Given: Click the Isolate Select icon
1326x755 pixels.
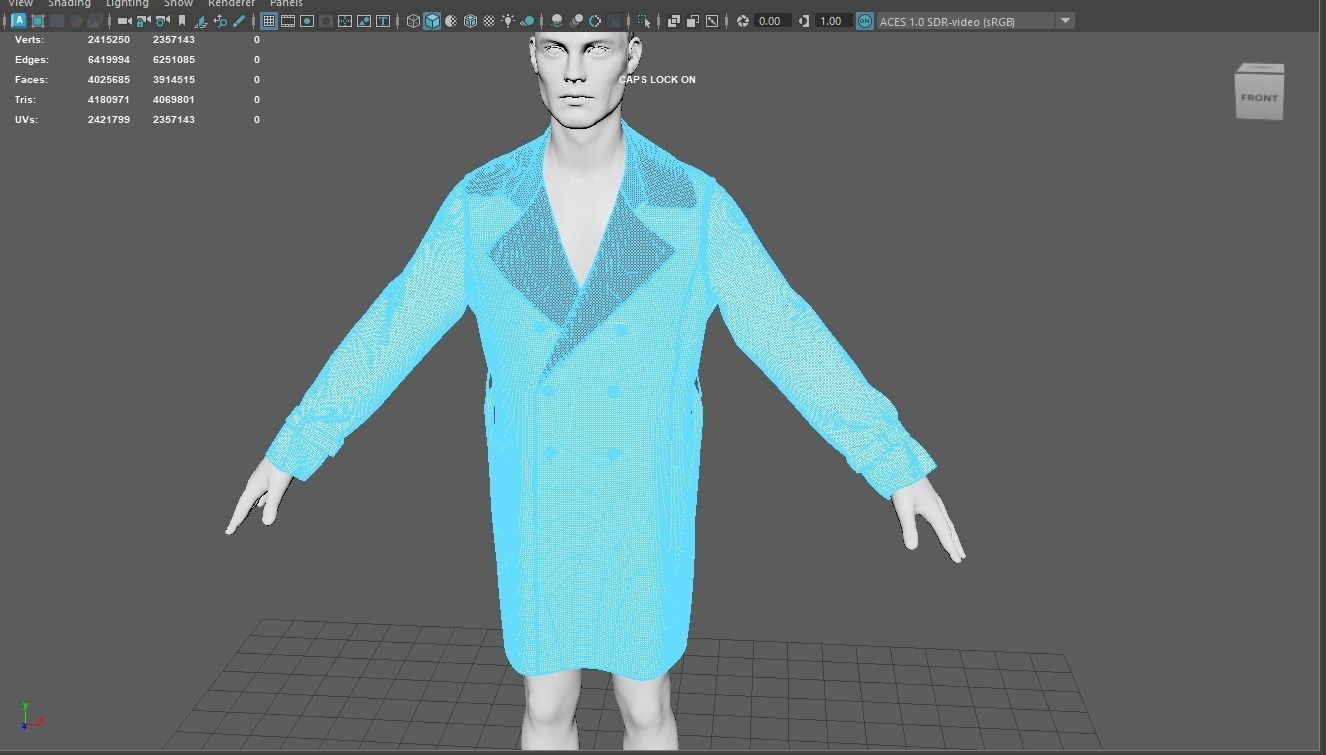Looking at the screenshot, I should [644, 21].
